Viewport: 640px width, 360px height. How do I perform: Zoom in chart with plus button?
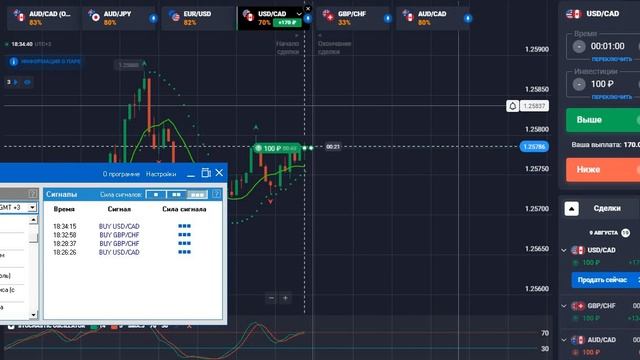(x=285, y=298)
